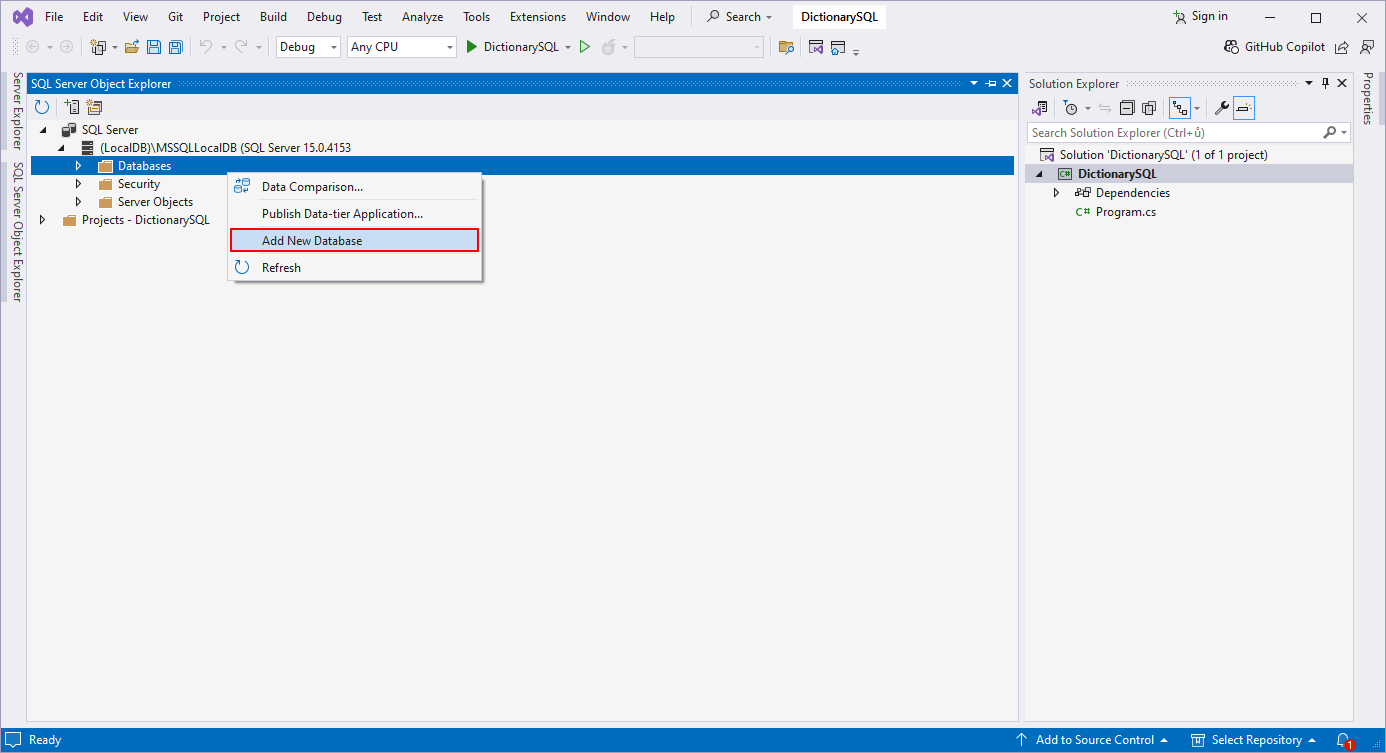Open the Git menu
Viewport: 1386px width, 753px height.
tap(175, 16)
